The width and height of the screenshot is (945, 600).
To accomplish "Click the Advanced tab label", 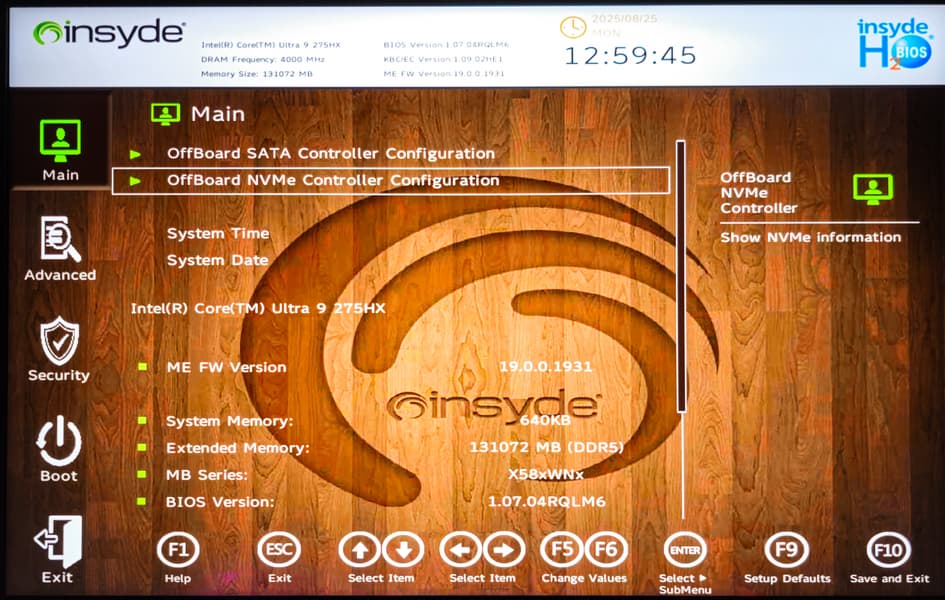I will 60,275.
